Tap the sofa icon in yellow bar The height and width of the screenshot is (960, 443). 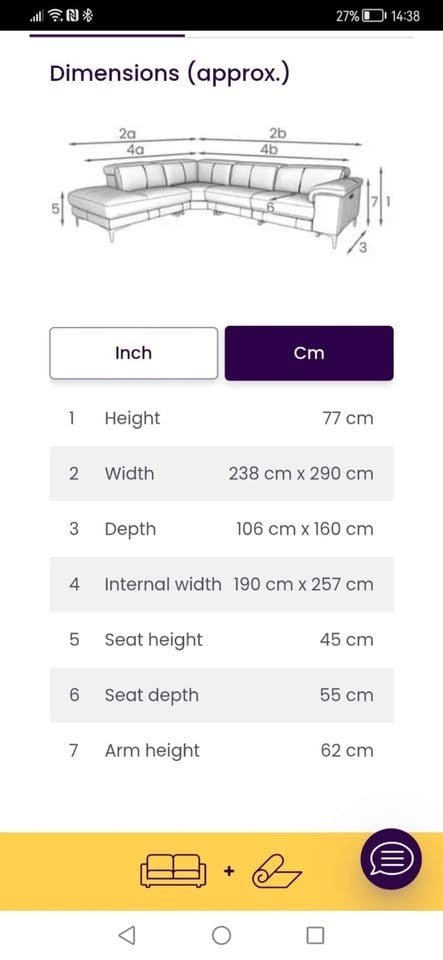click(x=174, y=870)
